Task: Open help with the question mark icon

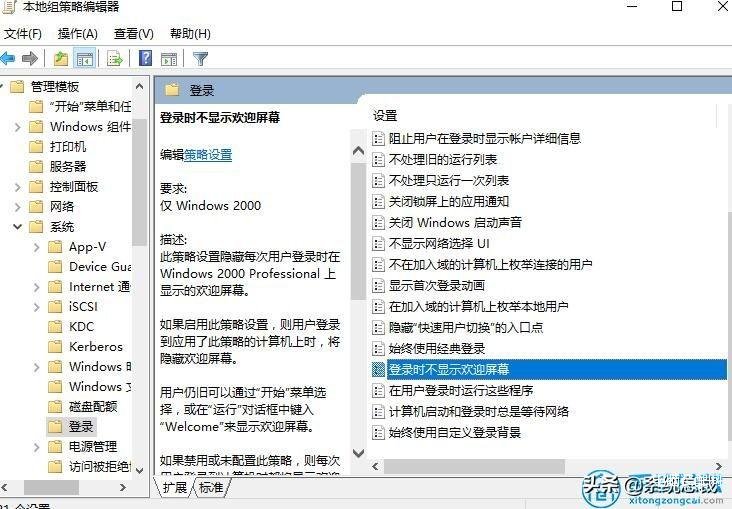Action: coord(146,58)
